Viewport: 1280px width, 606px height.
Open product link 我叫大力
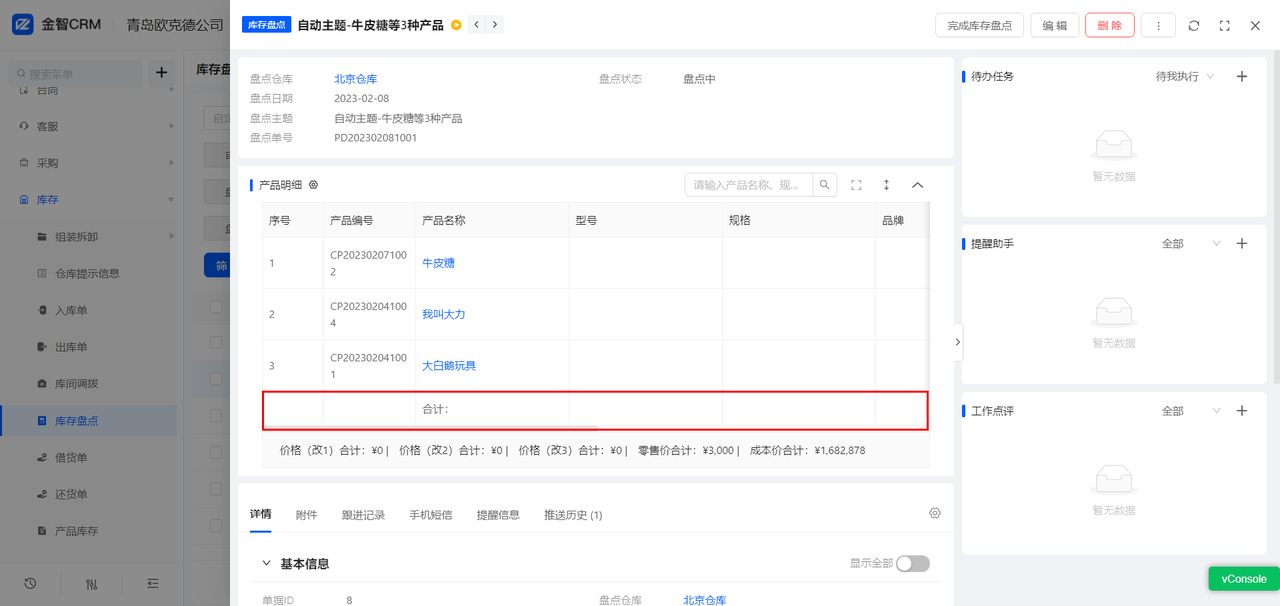pos(443,314)
